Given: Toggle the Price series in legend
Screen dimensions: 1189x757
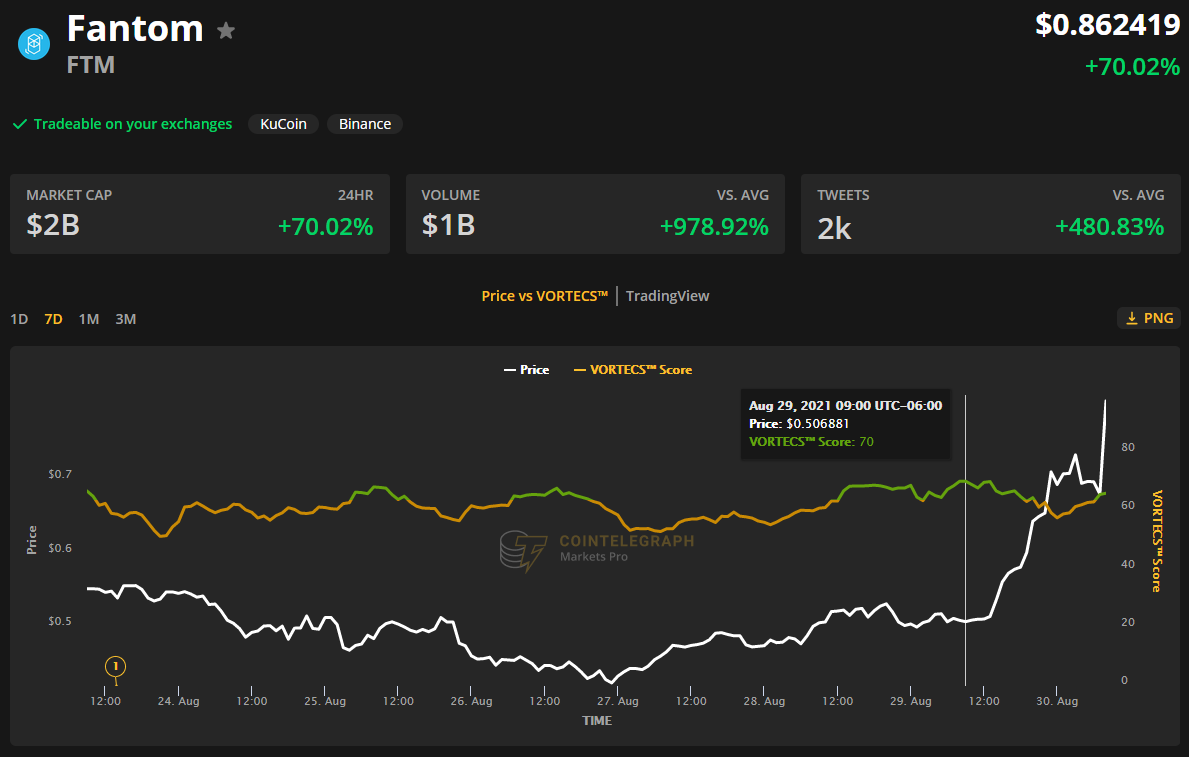Looking at the screenshot, I should tap(526, 369).
